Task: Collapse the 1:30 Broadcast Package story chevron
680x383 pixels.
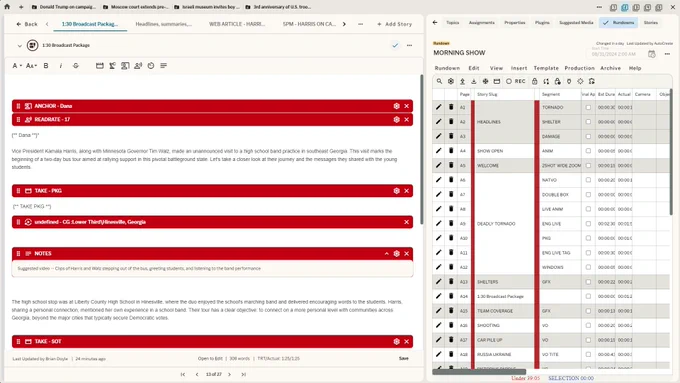Action: 20,46
